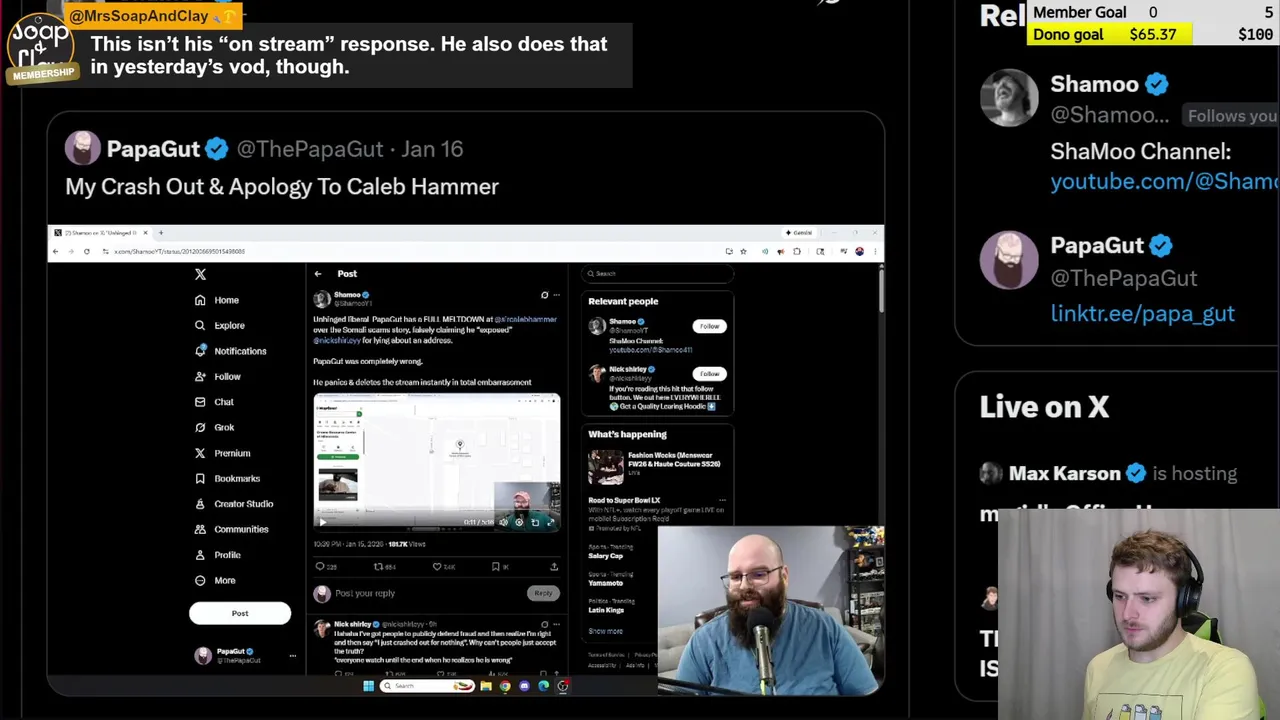Enter fullscreen on the embedded video
Screen dimensions: 1280x720
point(550,521)
